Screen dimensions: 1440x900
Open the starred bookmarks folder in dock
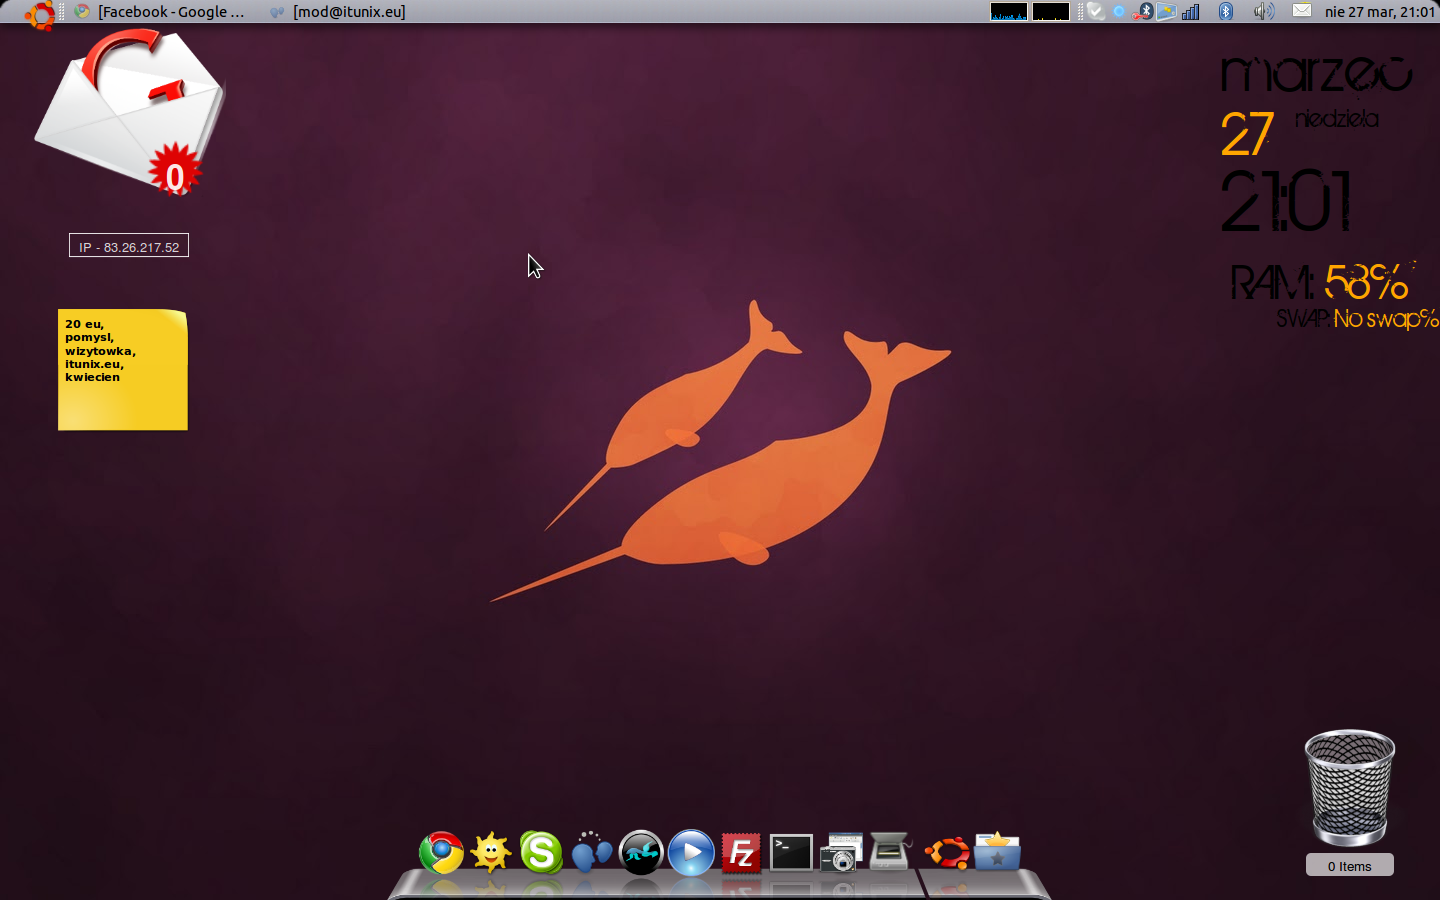(x=997, y=853)
